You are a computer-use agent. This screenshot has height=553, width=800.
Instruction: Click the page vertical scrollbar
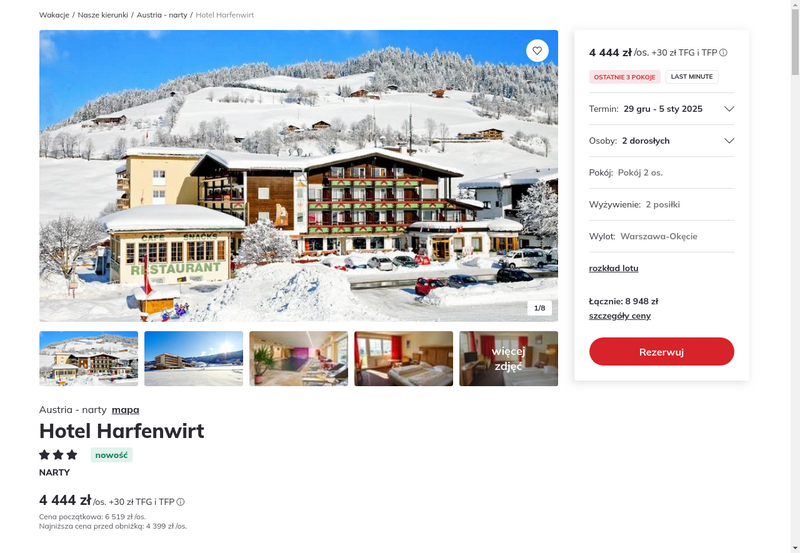pyautogui.click(x=795, y=276)
